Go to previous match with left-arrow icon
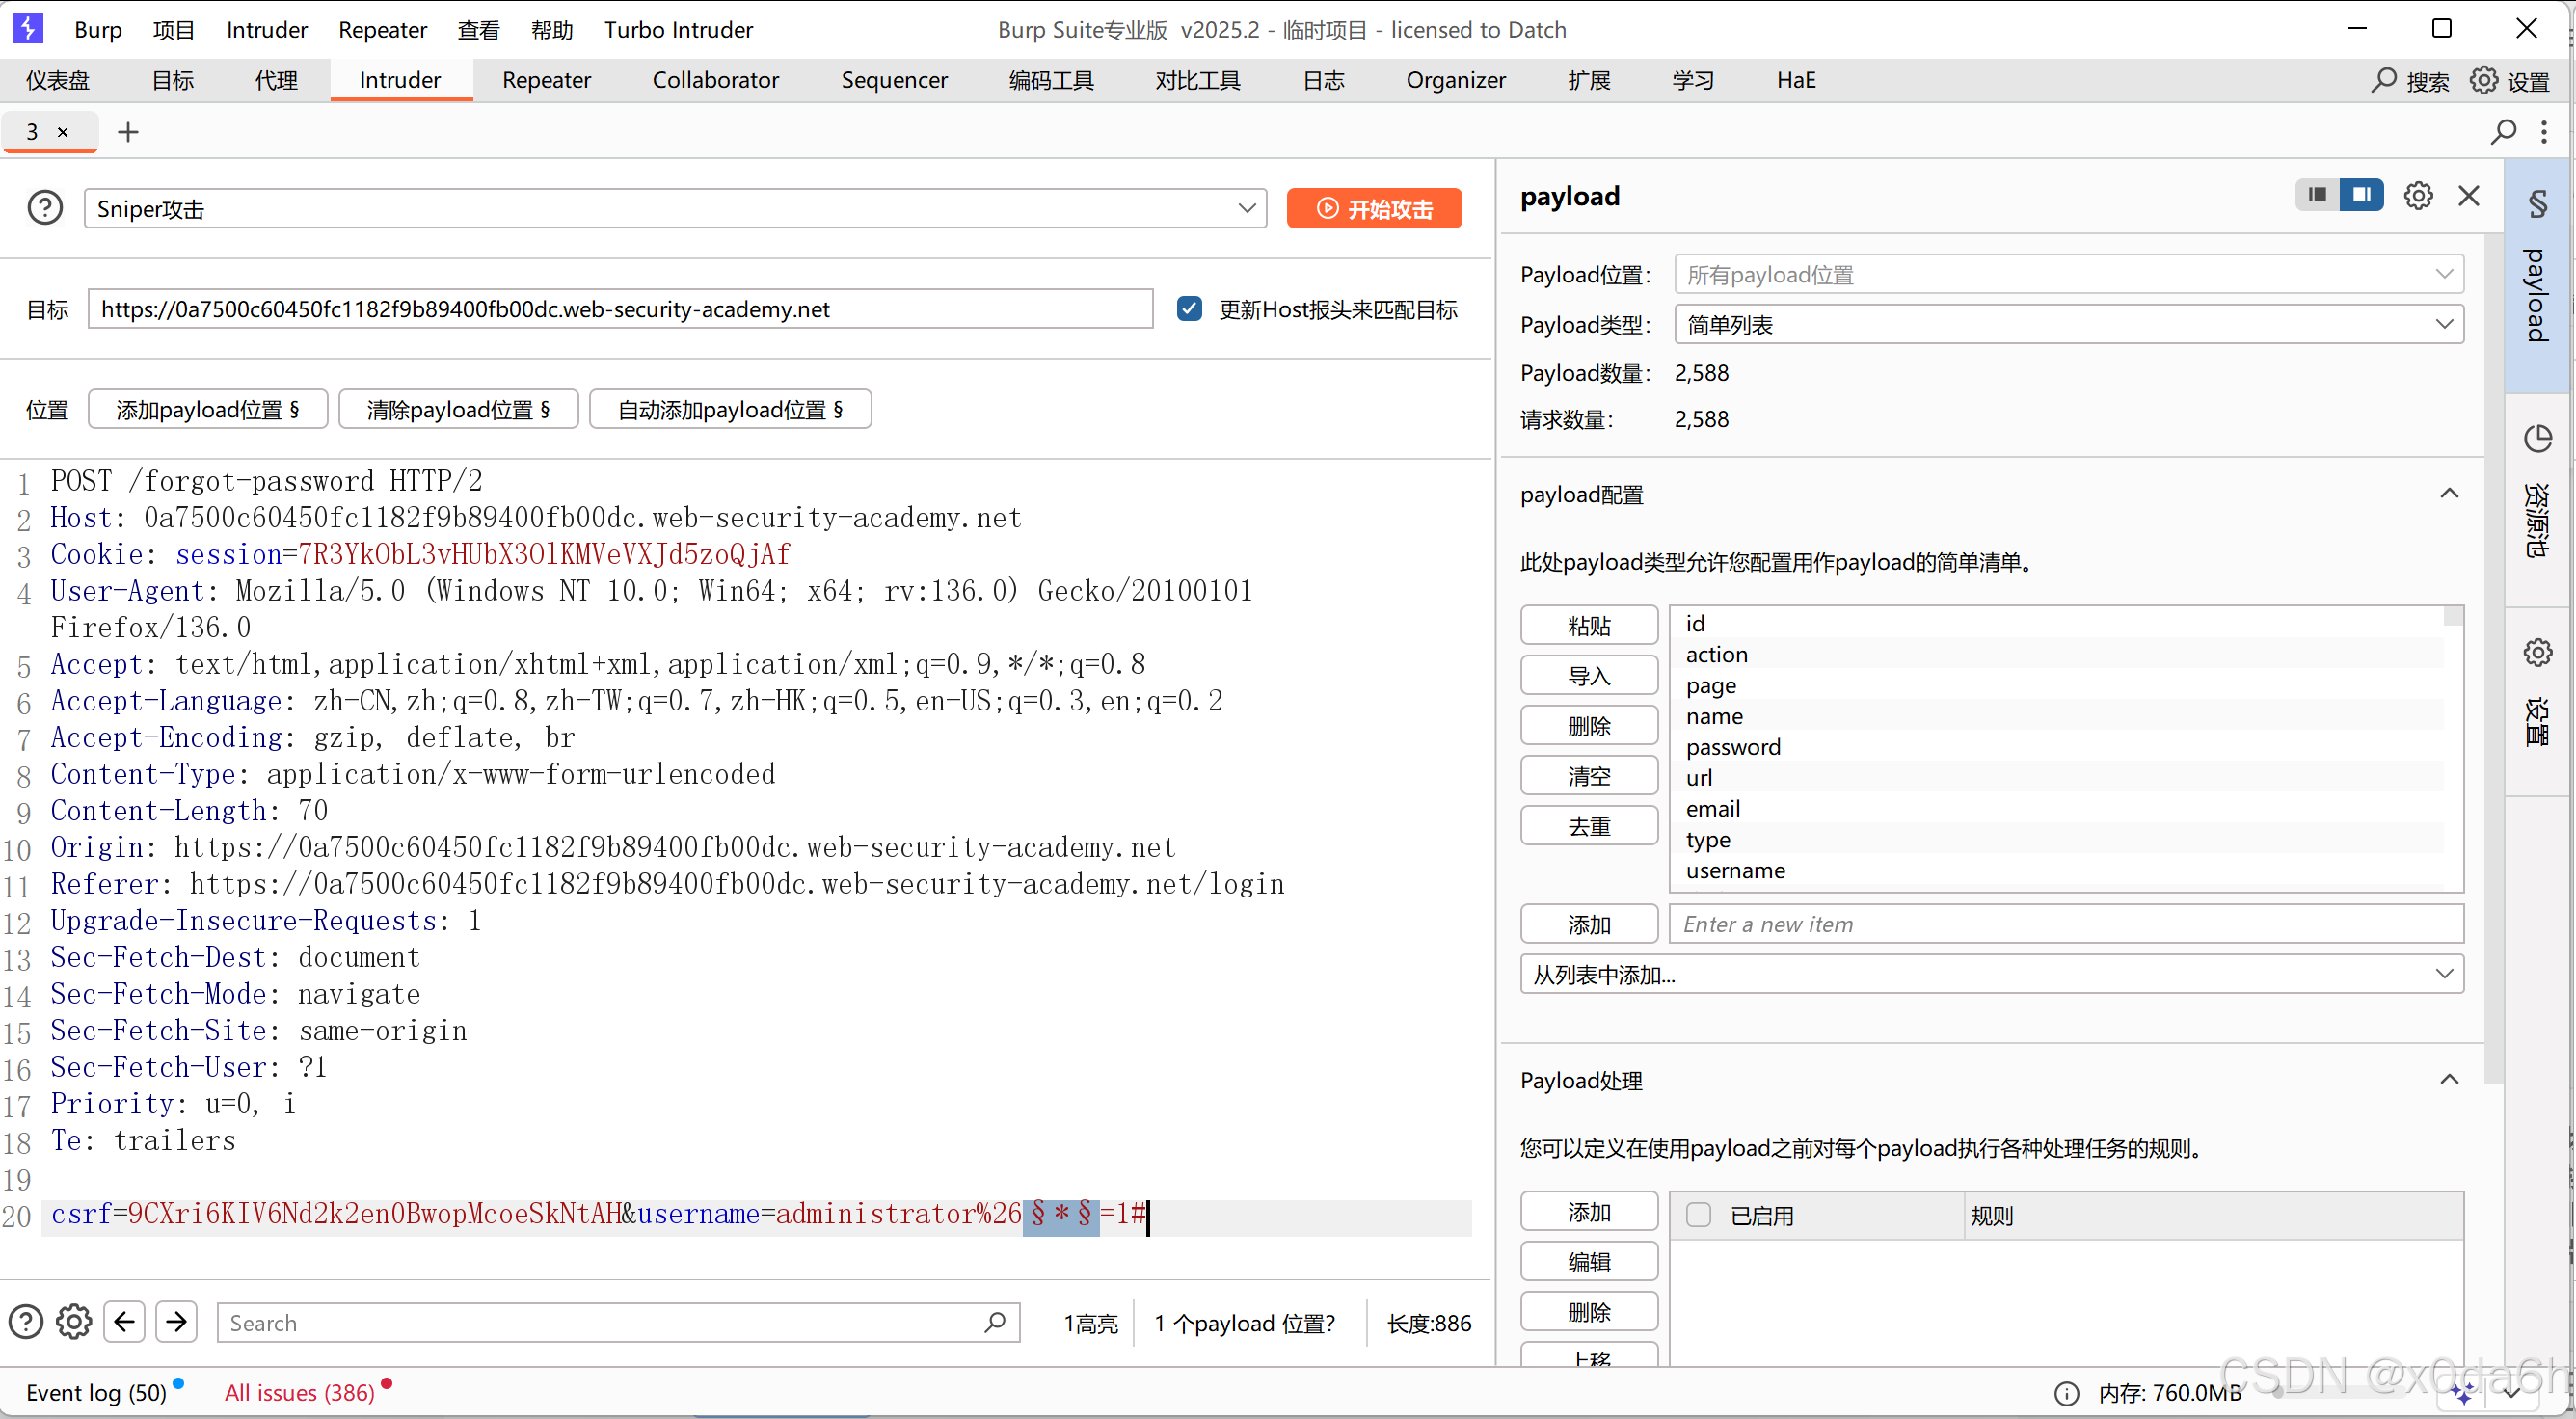The height and width of the screenshot is (1419, 2576). coord(124,1321)
